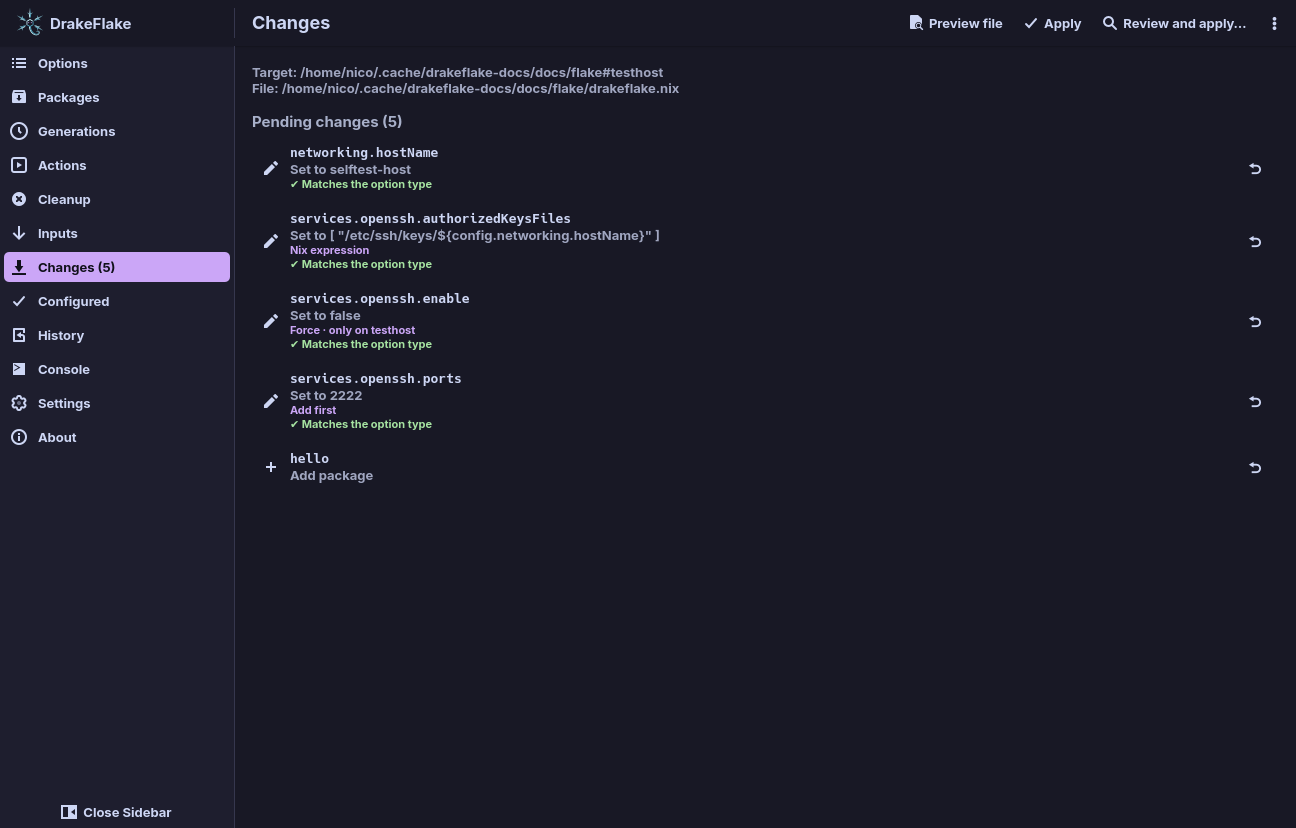Revert the authorizedKeysFiles change

coord(1255,241)
